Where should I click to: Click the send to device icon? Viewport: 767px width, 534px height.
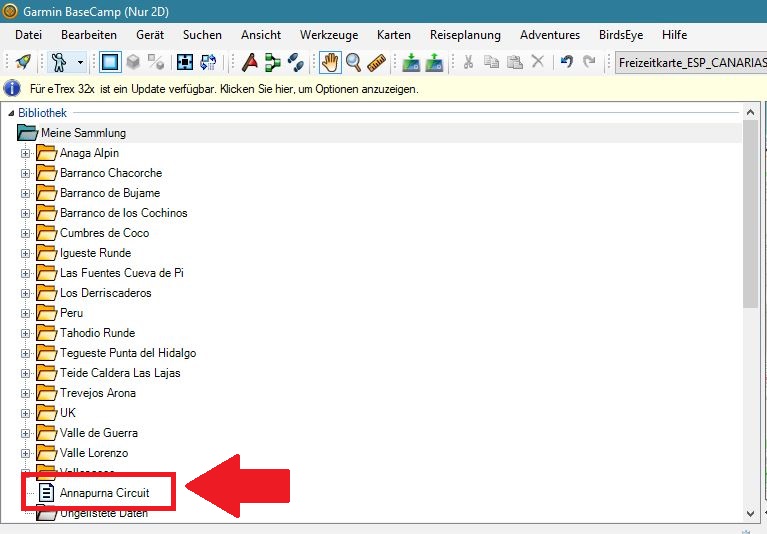(411, 63)
